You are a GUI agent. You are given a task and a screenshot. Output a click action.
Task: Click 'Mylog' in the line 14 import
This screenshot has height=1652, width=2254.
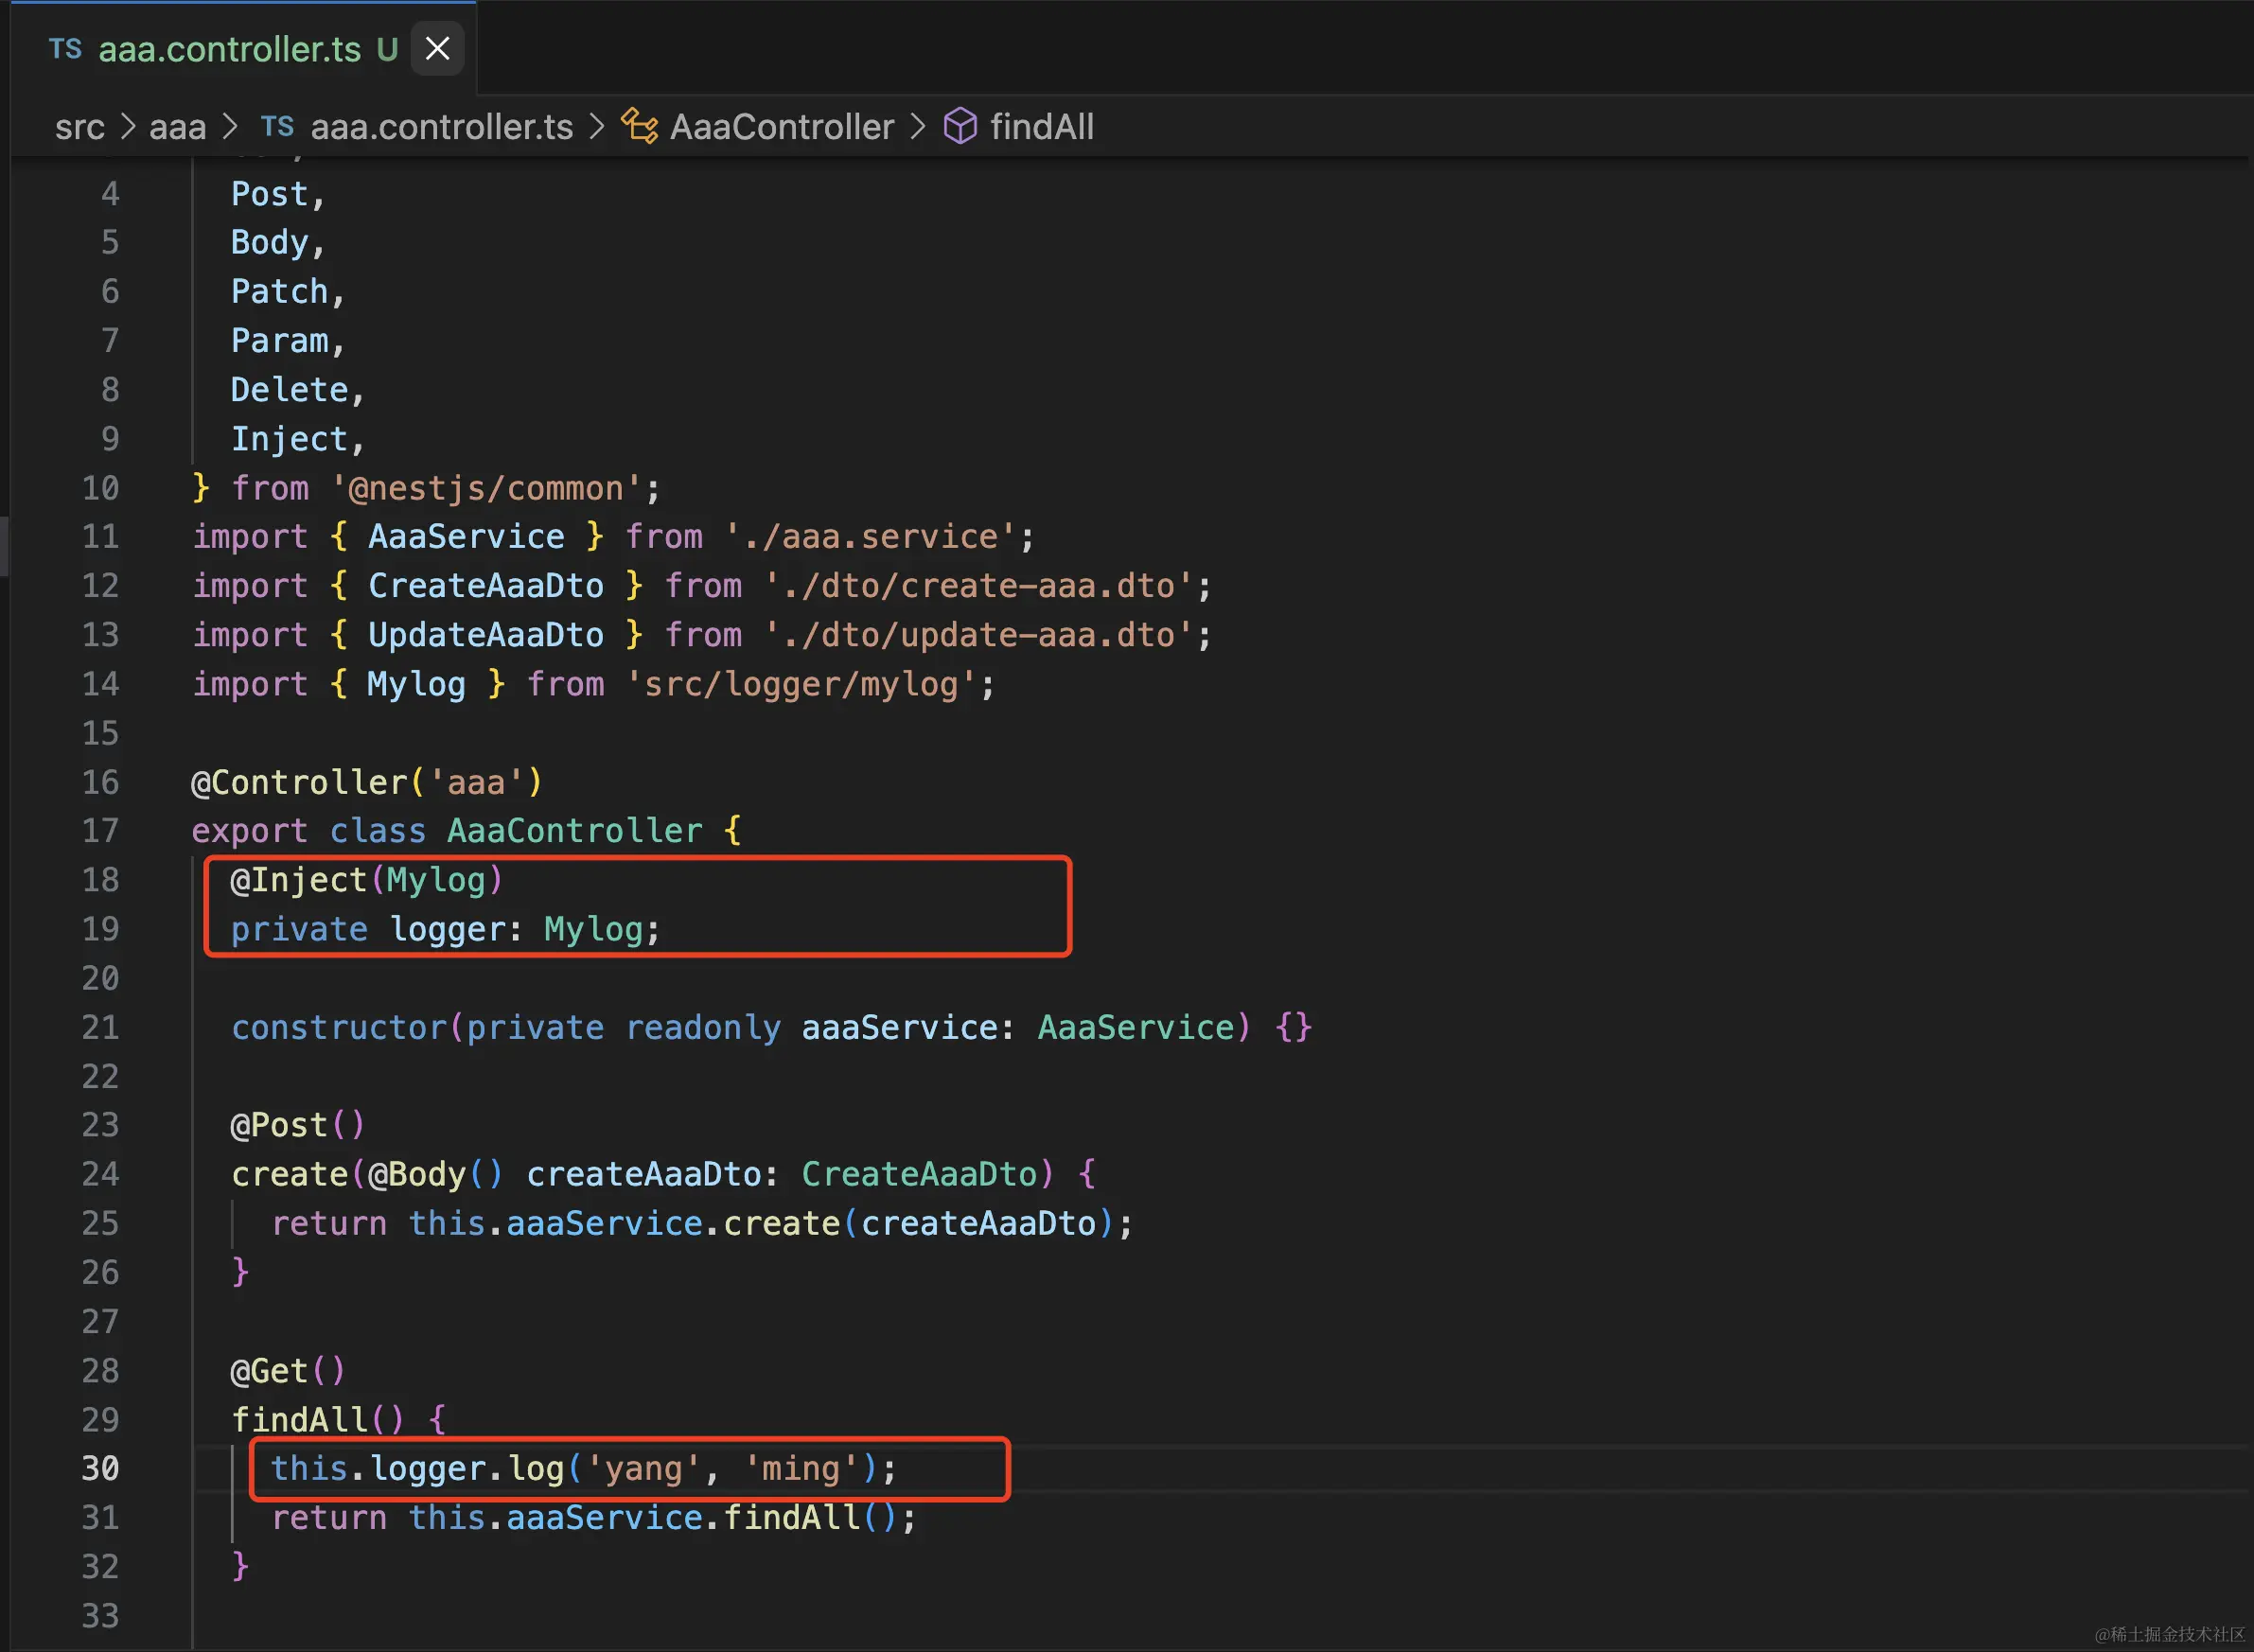416,684
